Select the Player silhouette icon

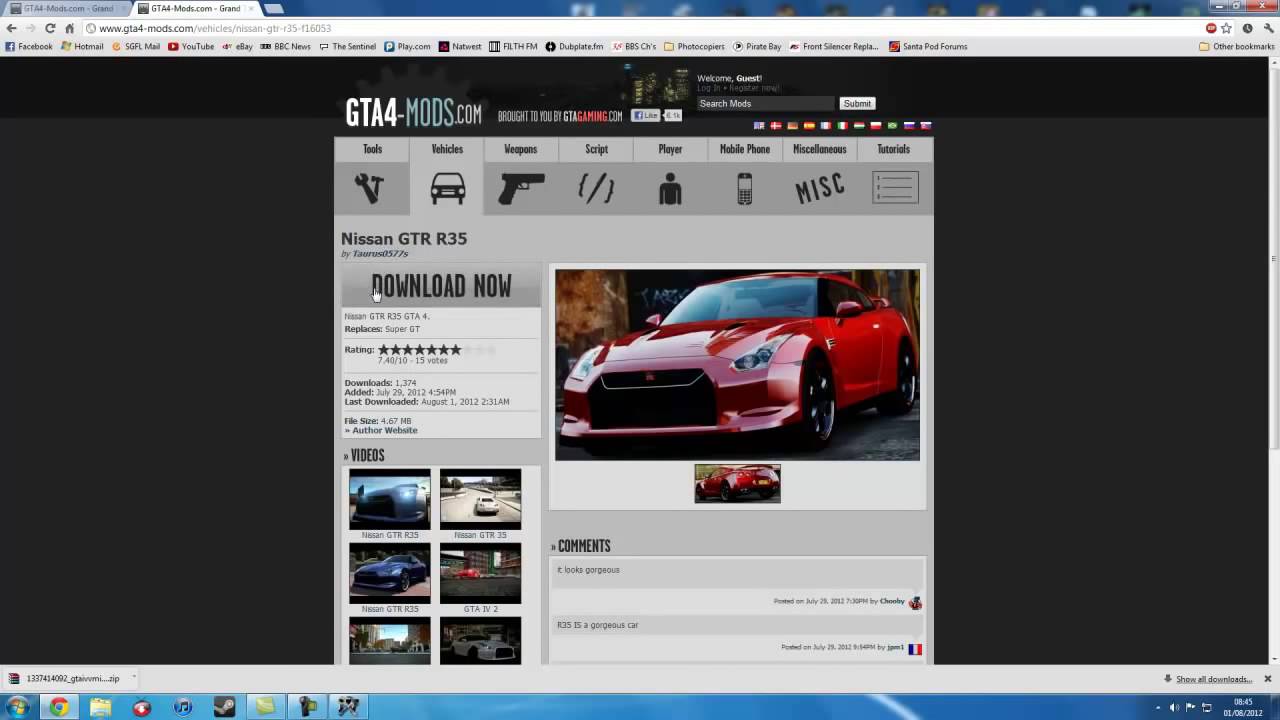click(x=670, y=188)
